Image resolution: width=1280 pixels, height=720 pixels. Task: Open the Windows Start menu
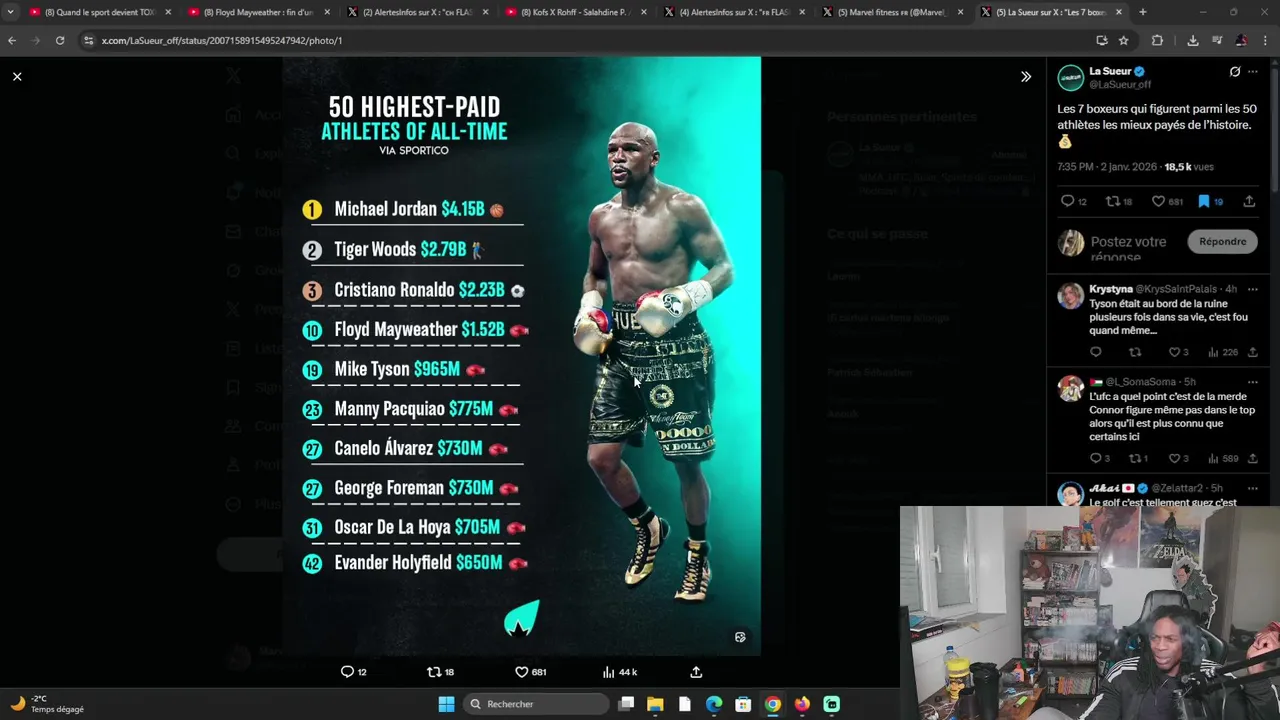[446, 704]
